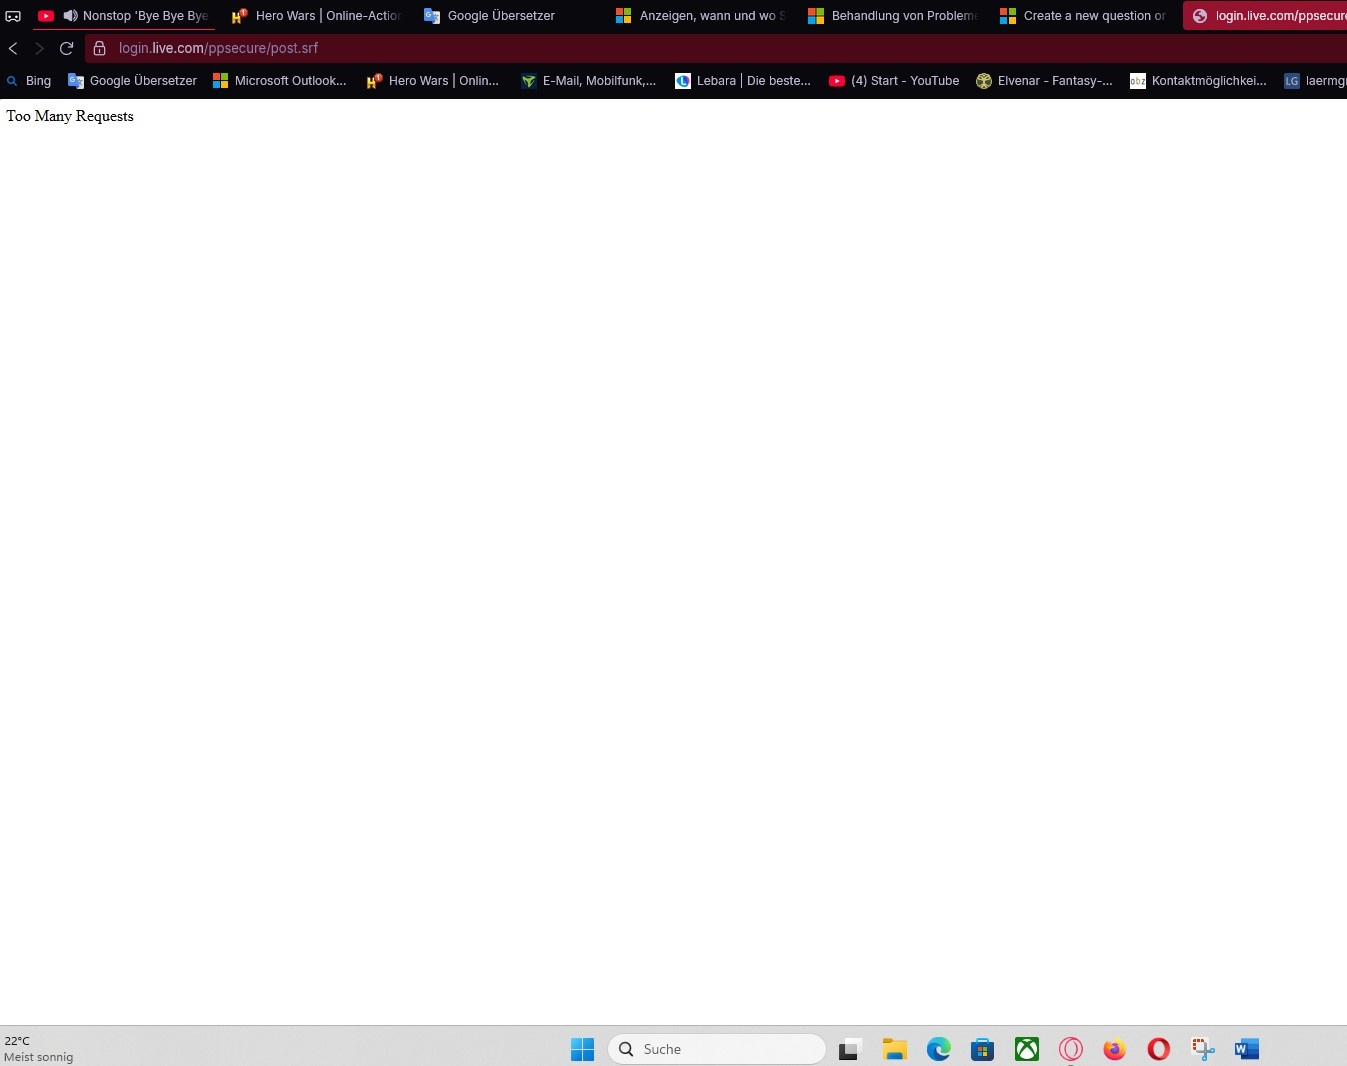Open the tab search icon at top left

(13, 16)
